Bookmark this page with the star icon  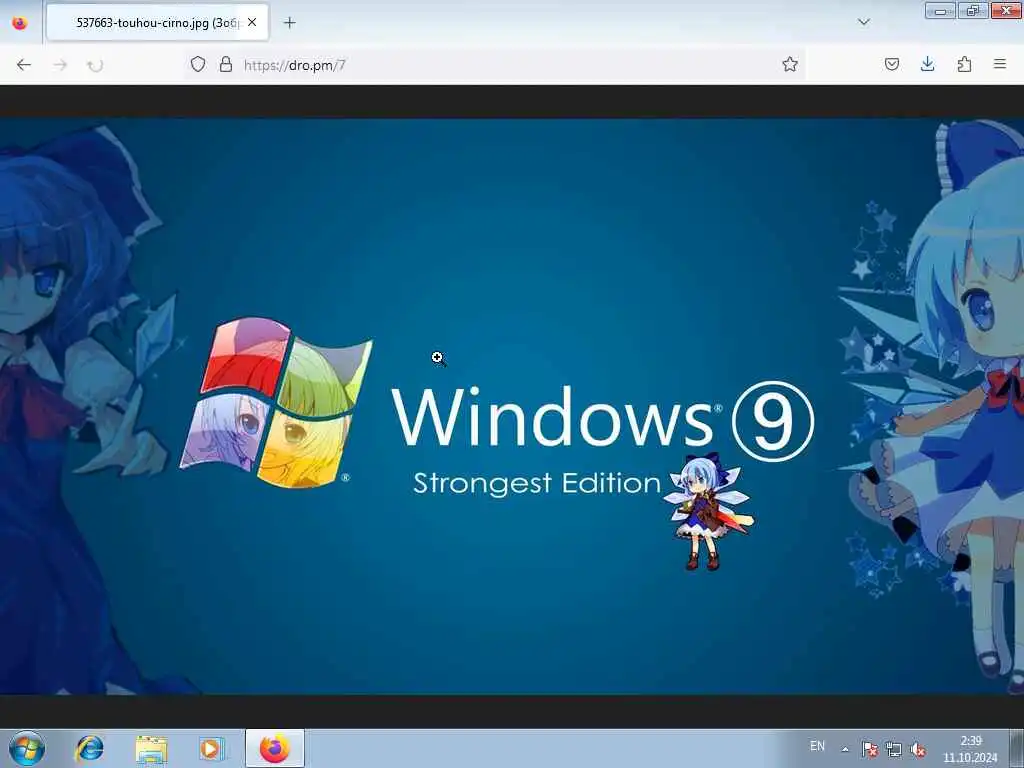(x=790, y=64)
